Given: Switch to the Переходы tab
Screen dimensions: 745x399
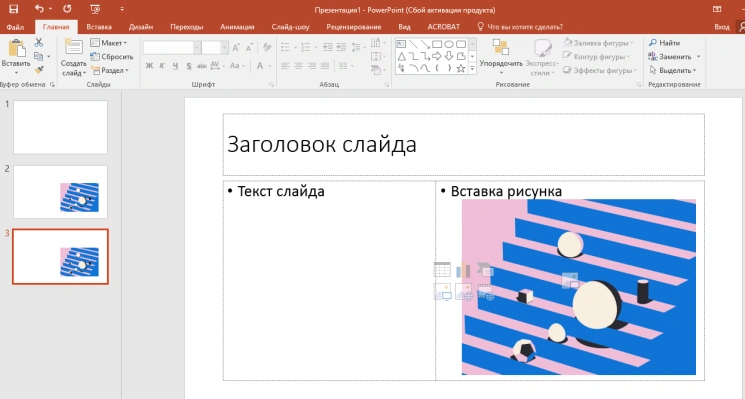Looking at the screenshot, I should click(x=187, y=27).
